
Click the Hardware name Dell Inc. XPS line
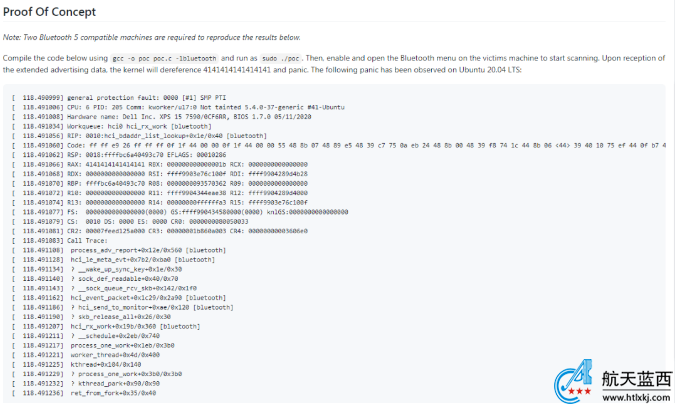162,117
